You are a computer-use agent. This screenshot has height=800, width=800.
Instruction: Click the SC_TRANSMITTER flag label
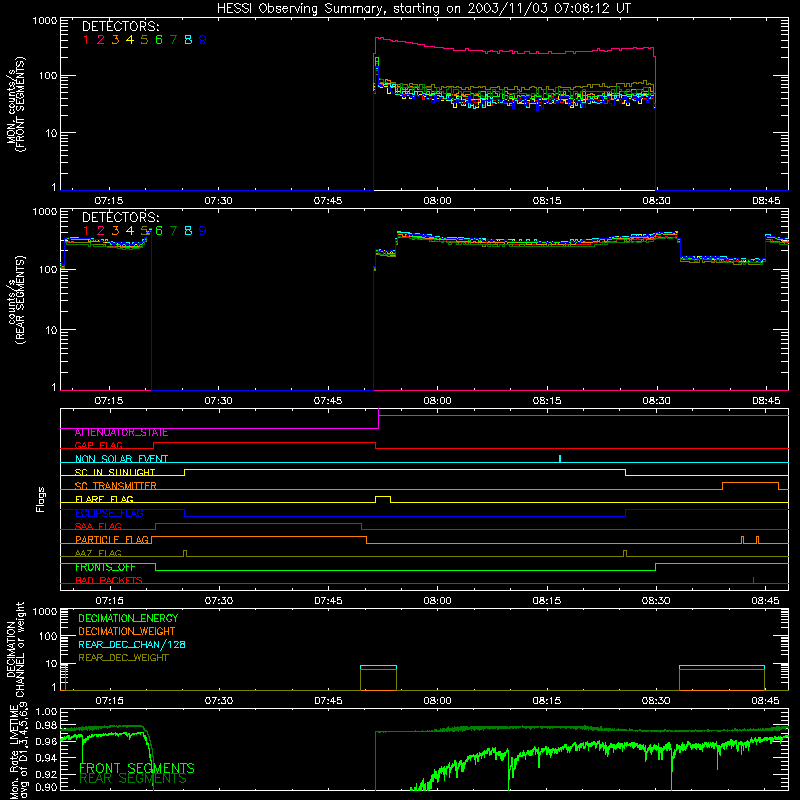116,486
